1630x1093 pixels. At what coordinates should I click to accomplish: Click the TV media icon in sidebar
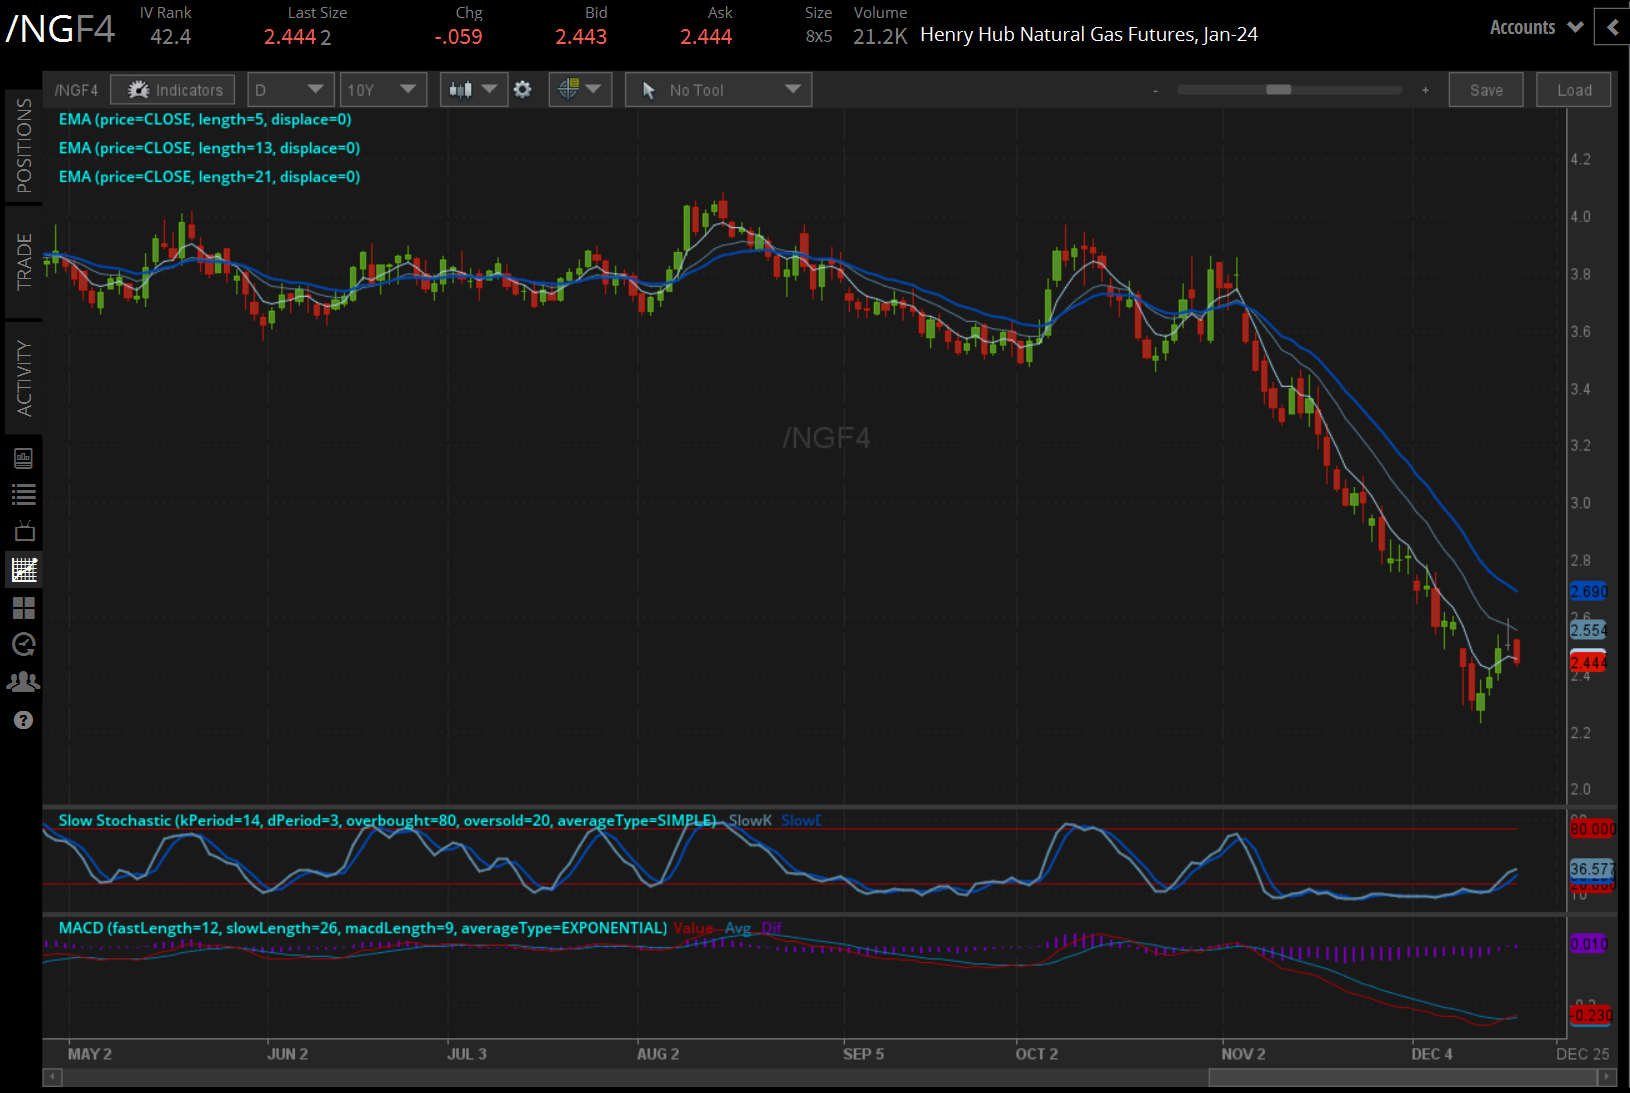click(x=24, y=531)
